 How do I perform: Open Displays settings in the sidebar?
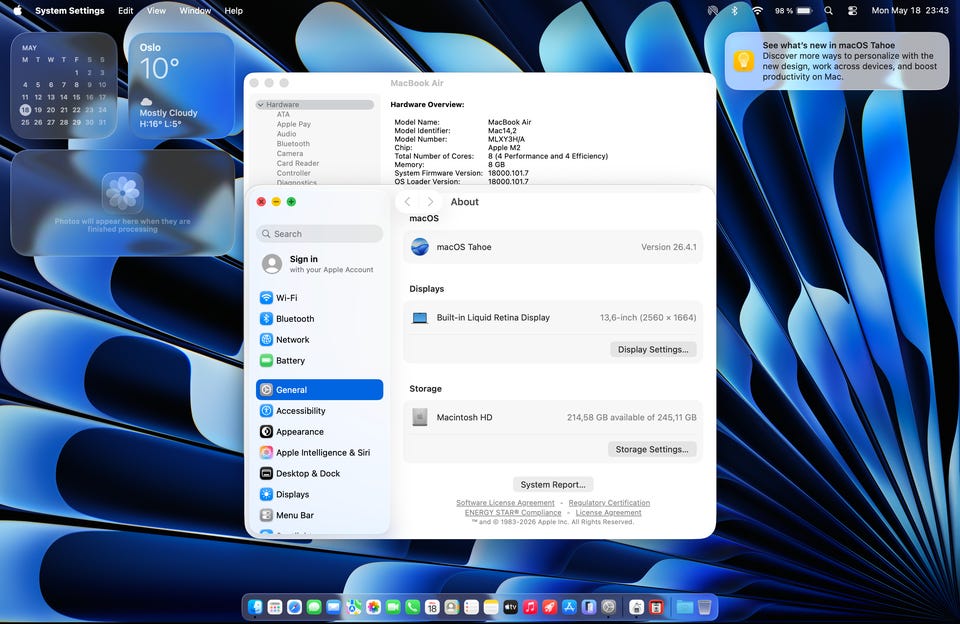pyautogui.click(x=320, y=494)
